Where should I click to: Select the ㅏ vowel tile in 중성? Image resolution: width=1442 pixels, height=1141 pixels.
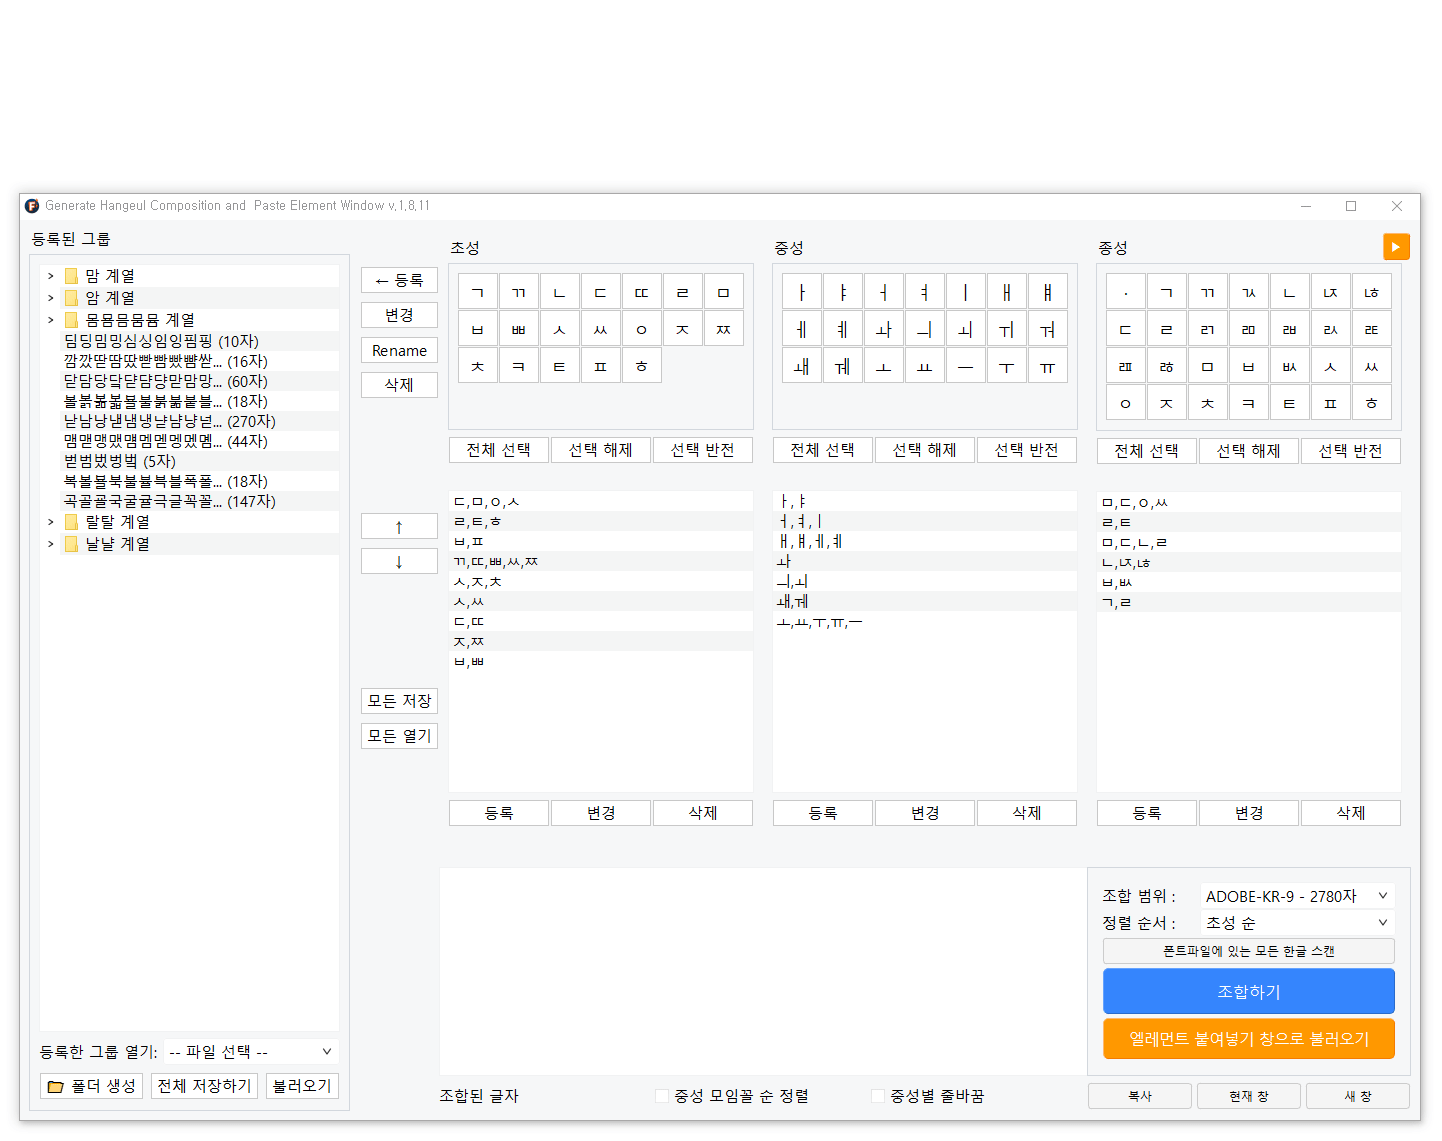click(x=802, y=292)
